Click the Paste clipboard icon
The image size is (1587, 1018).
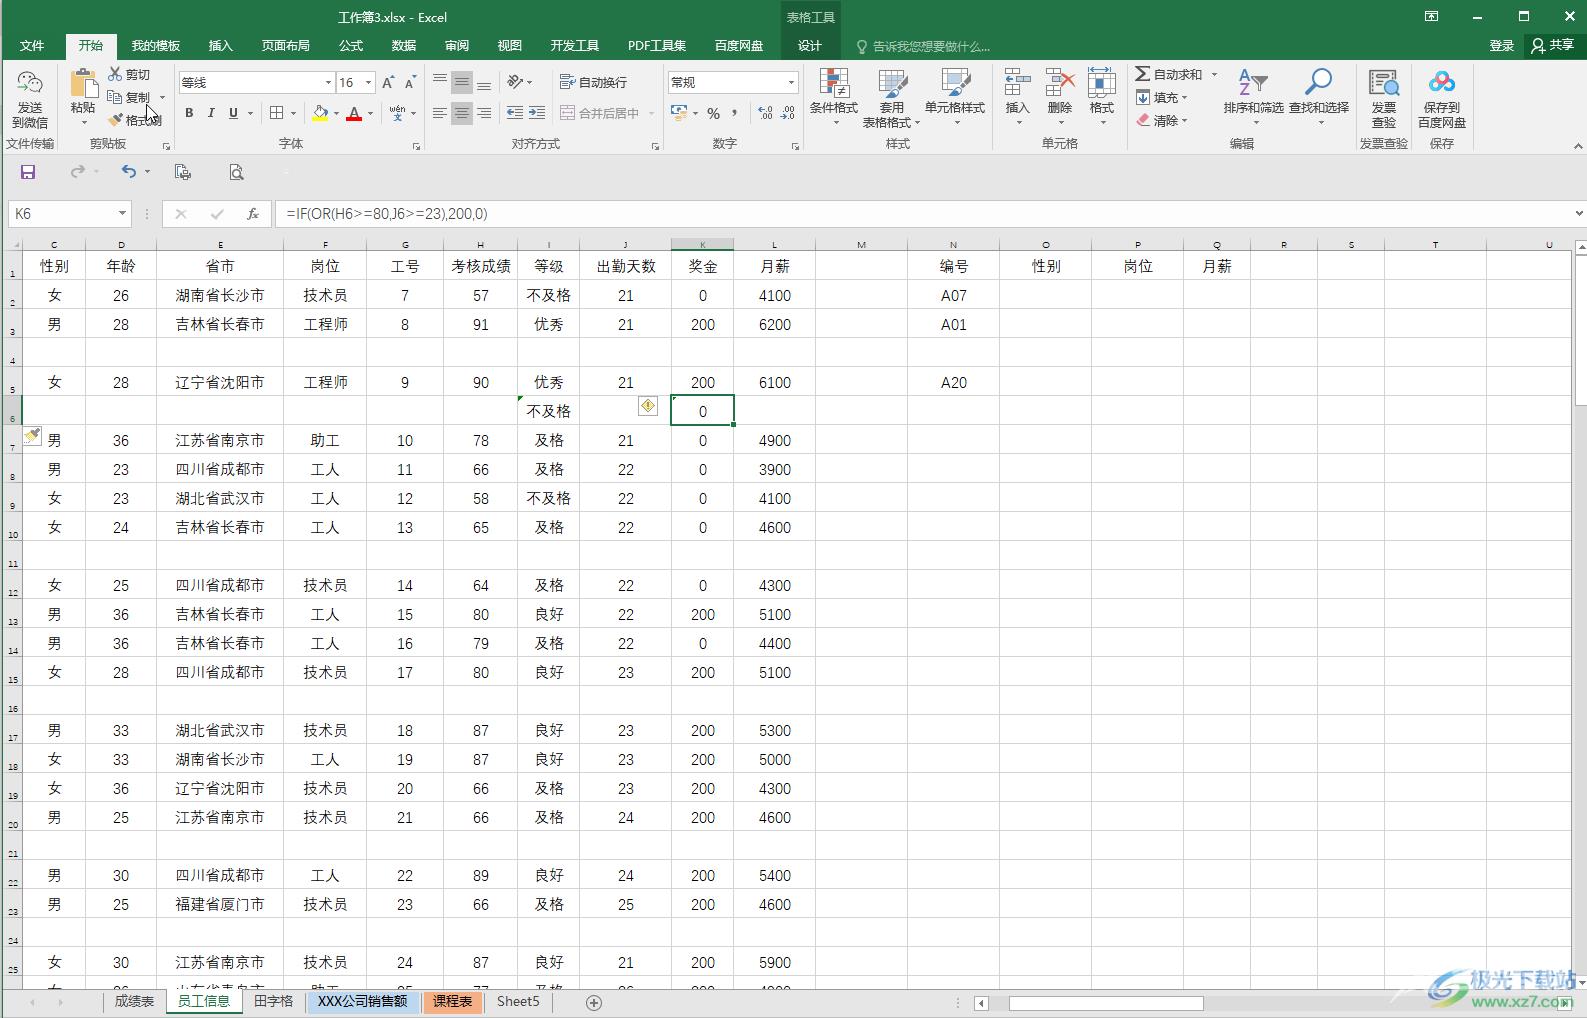[x=83, y=84]
